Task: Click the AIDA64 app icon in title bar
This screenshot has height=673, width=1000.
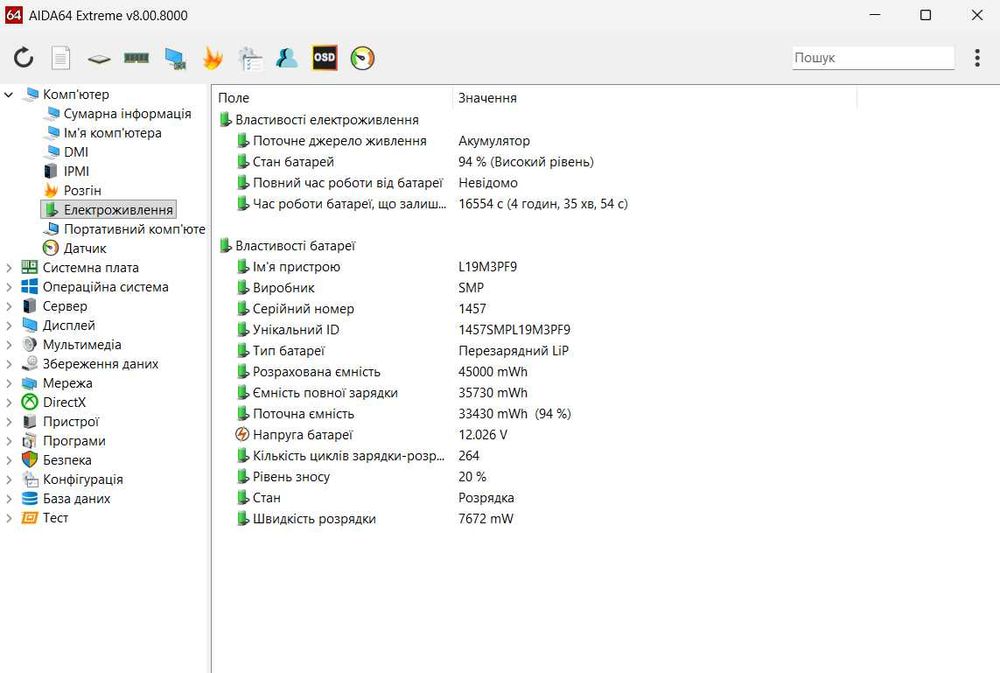Action: (x=13, y=15)
